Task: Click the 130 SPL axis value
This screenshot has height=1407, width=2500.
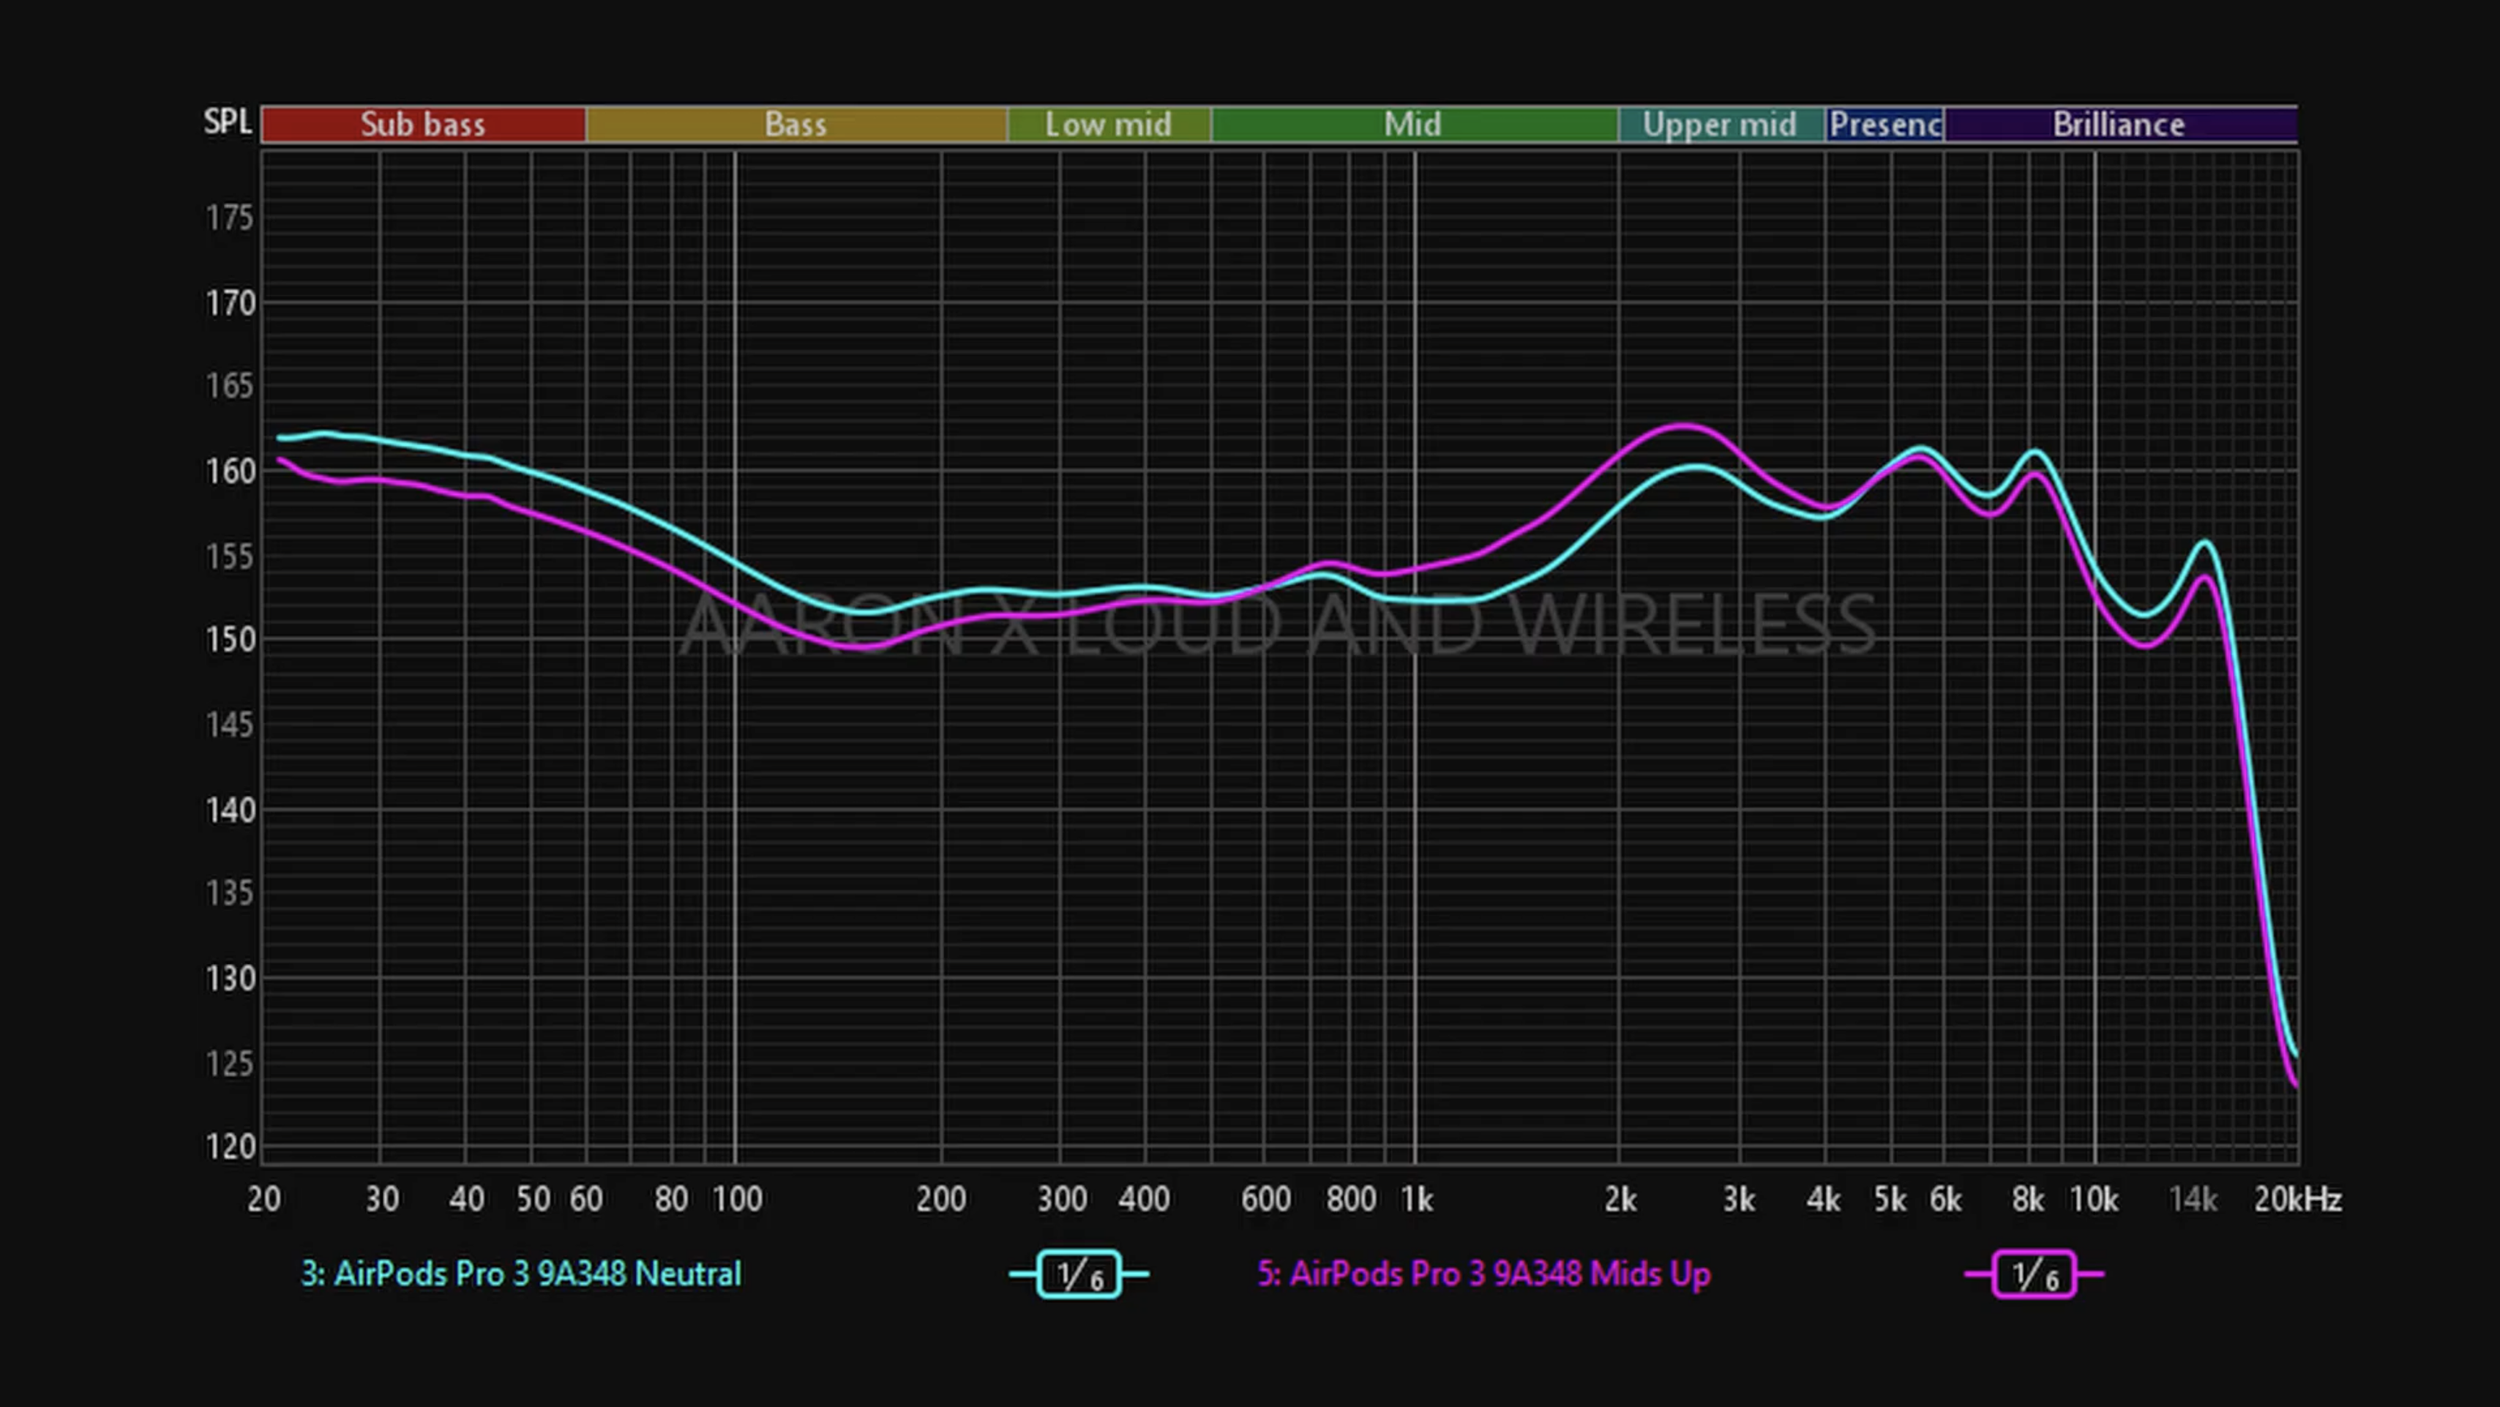Action: pyautogui.click(x=230, y=978)
